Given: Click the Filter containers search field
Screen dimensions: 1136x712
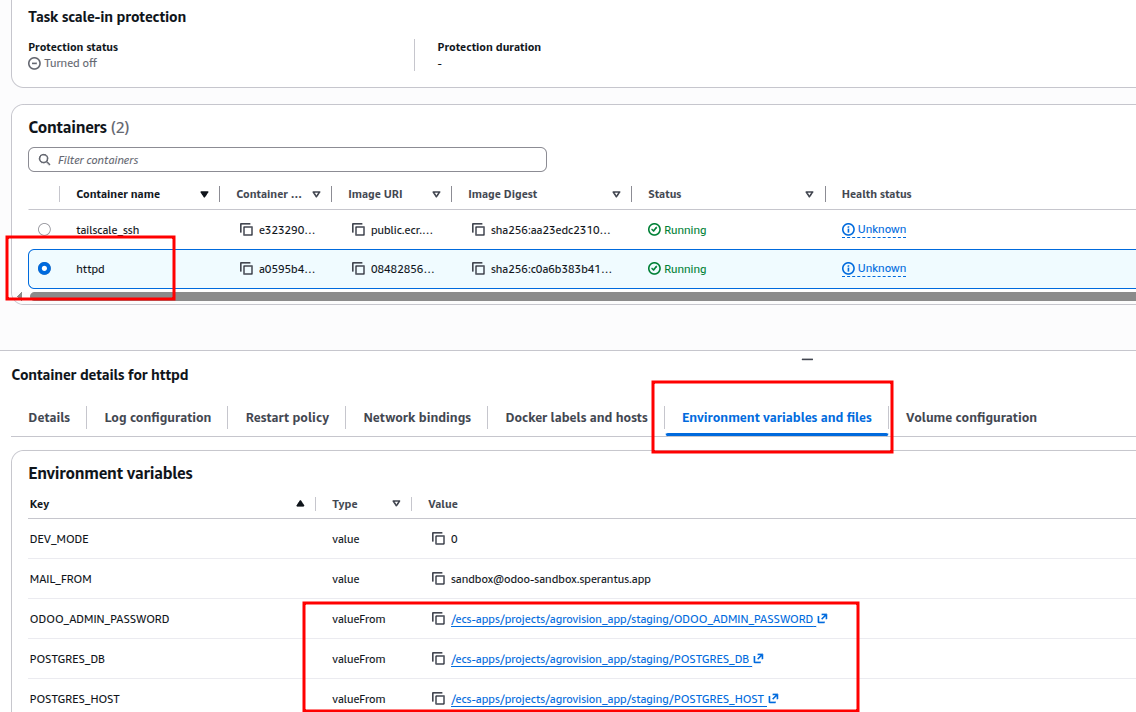Looking at the screenshot, I should coord(288,160).
